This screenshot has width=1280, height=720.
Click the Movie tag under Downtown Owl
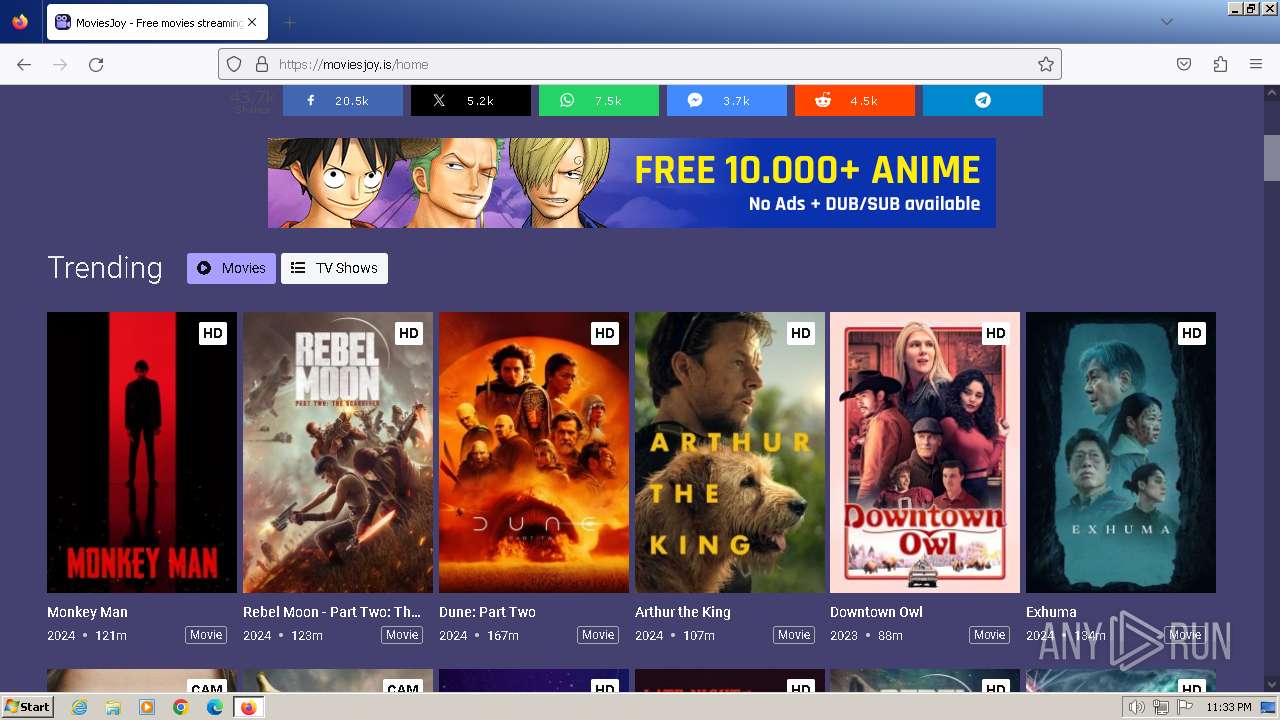click(989, 635)
